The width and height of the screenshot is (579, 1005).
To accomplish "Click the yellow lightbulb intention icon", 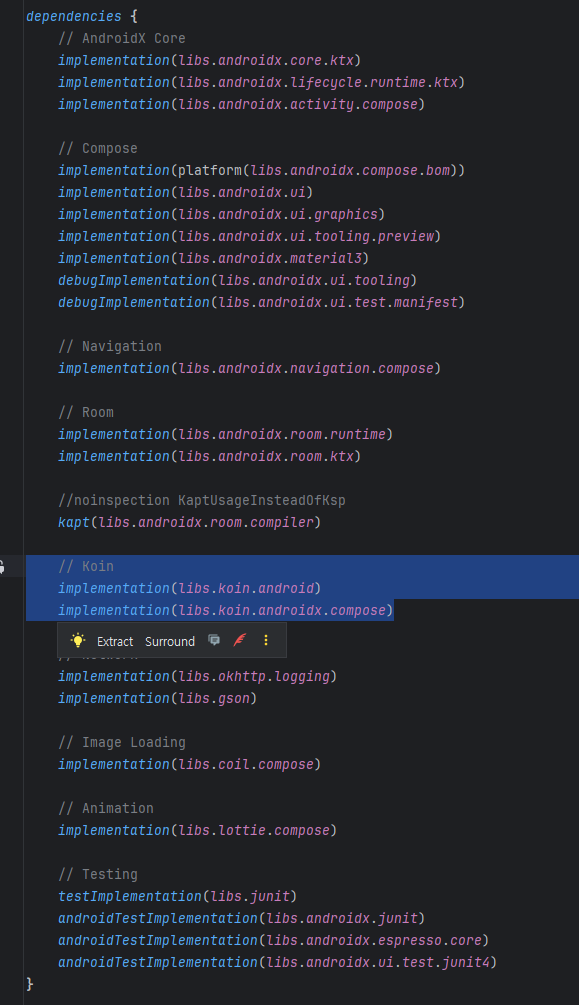I will coord(78,641).
